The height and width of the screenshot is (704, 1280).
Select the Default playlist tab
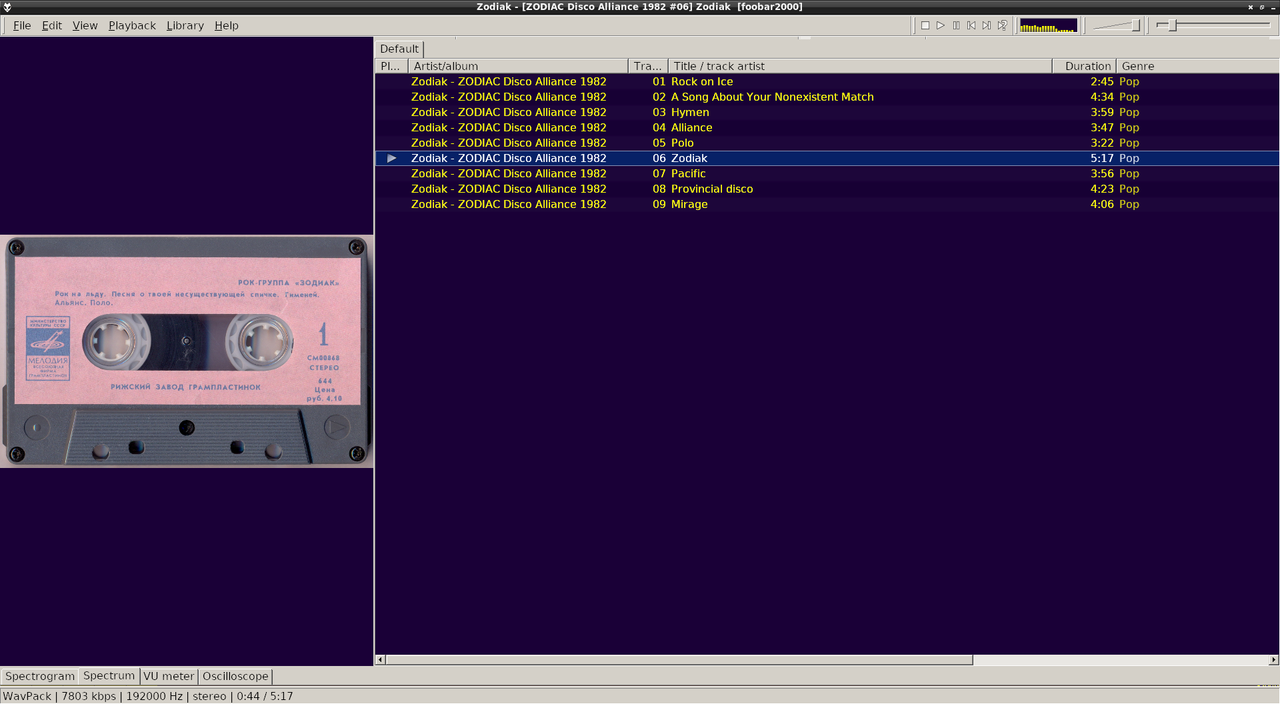(399, 48)
